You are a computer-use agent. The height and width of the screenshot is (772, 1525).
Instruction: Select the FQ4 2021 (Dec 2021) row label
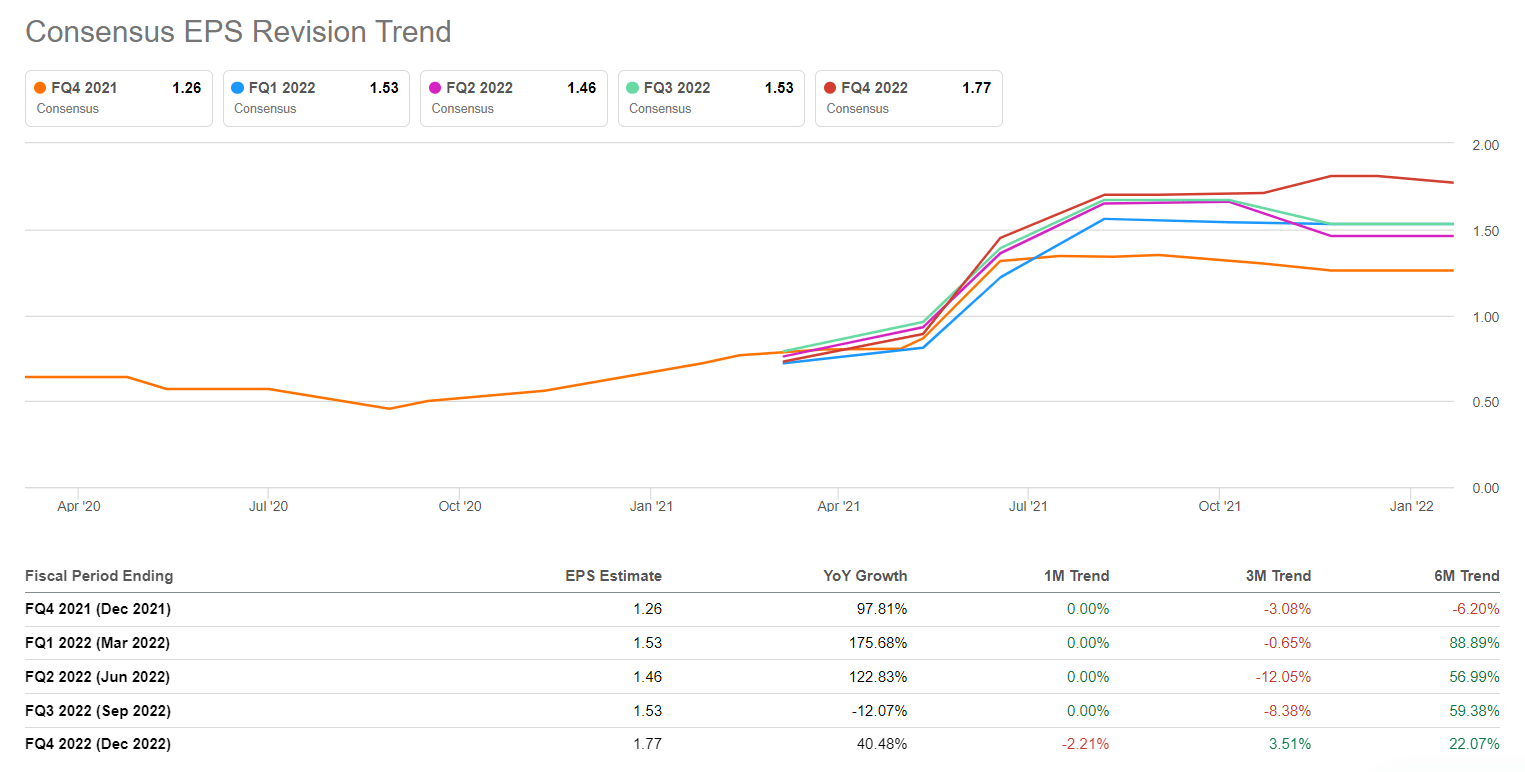(98, 609)
